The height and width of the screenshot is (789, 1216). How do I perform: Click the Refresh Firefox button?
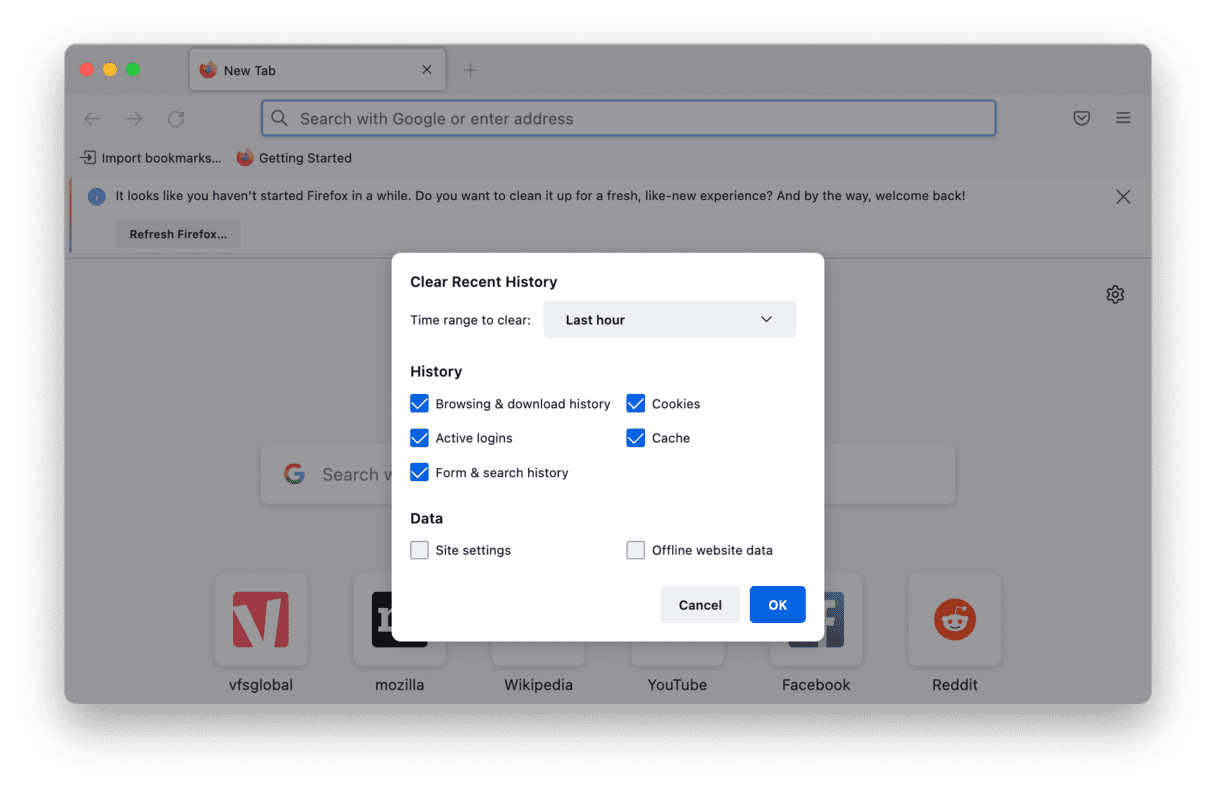click(x=178, y=234)
